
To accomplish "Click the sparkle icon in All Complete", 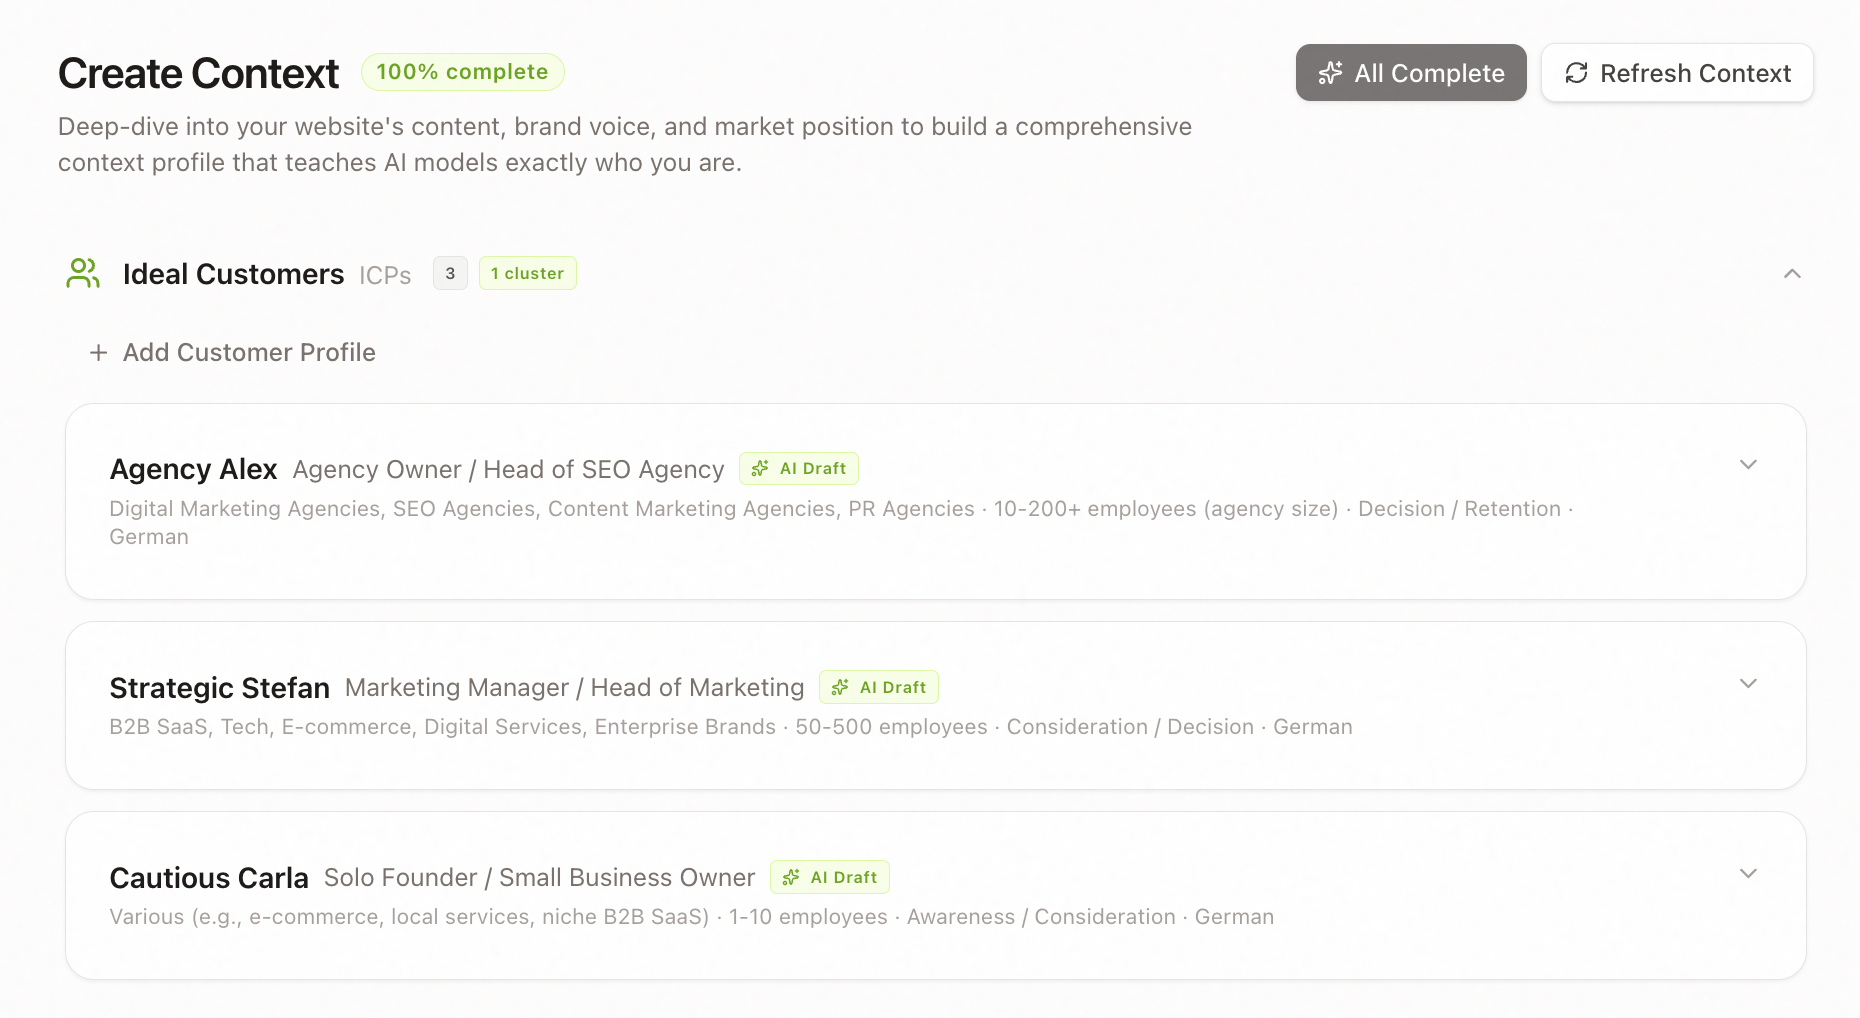I will pos(1330,73).
